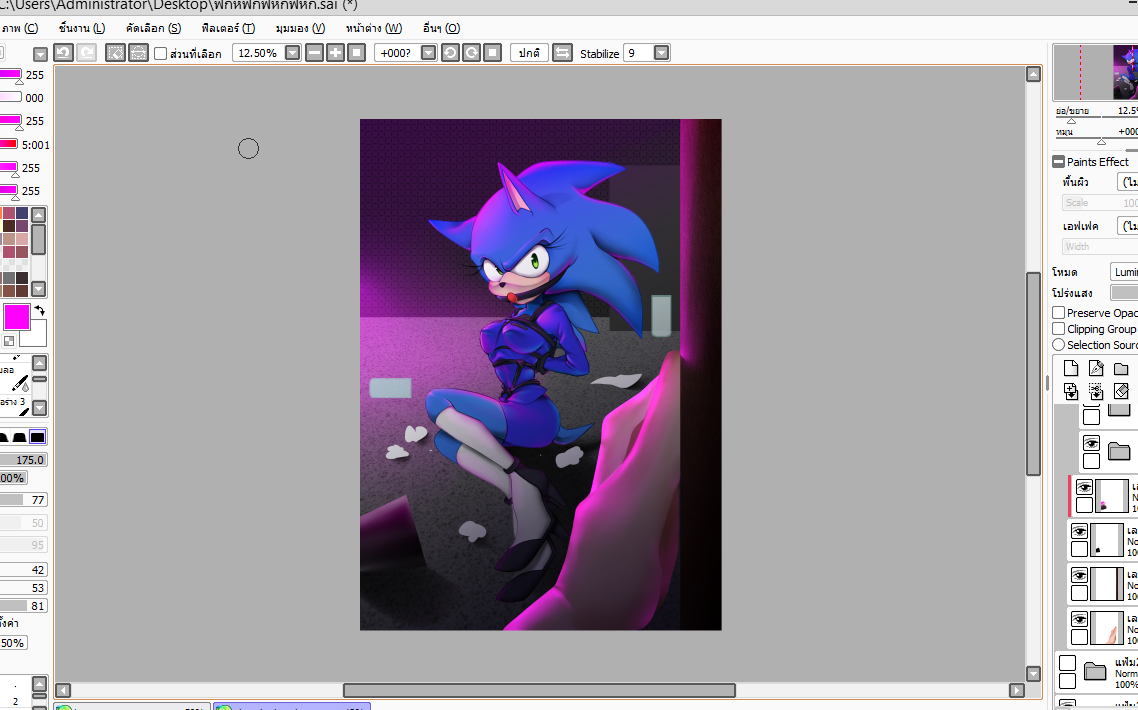This screenshot has height=710, width=1138.
Task: Flip the canvas view horizontally
Action: (x=562, y=53)
